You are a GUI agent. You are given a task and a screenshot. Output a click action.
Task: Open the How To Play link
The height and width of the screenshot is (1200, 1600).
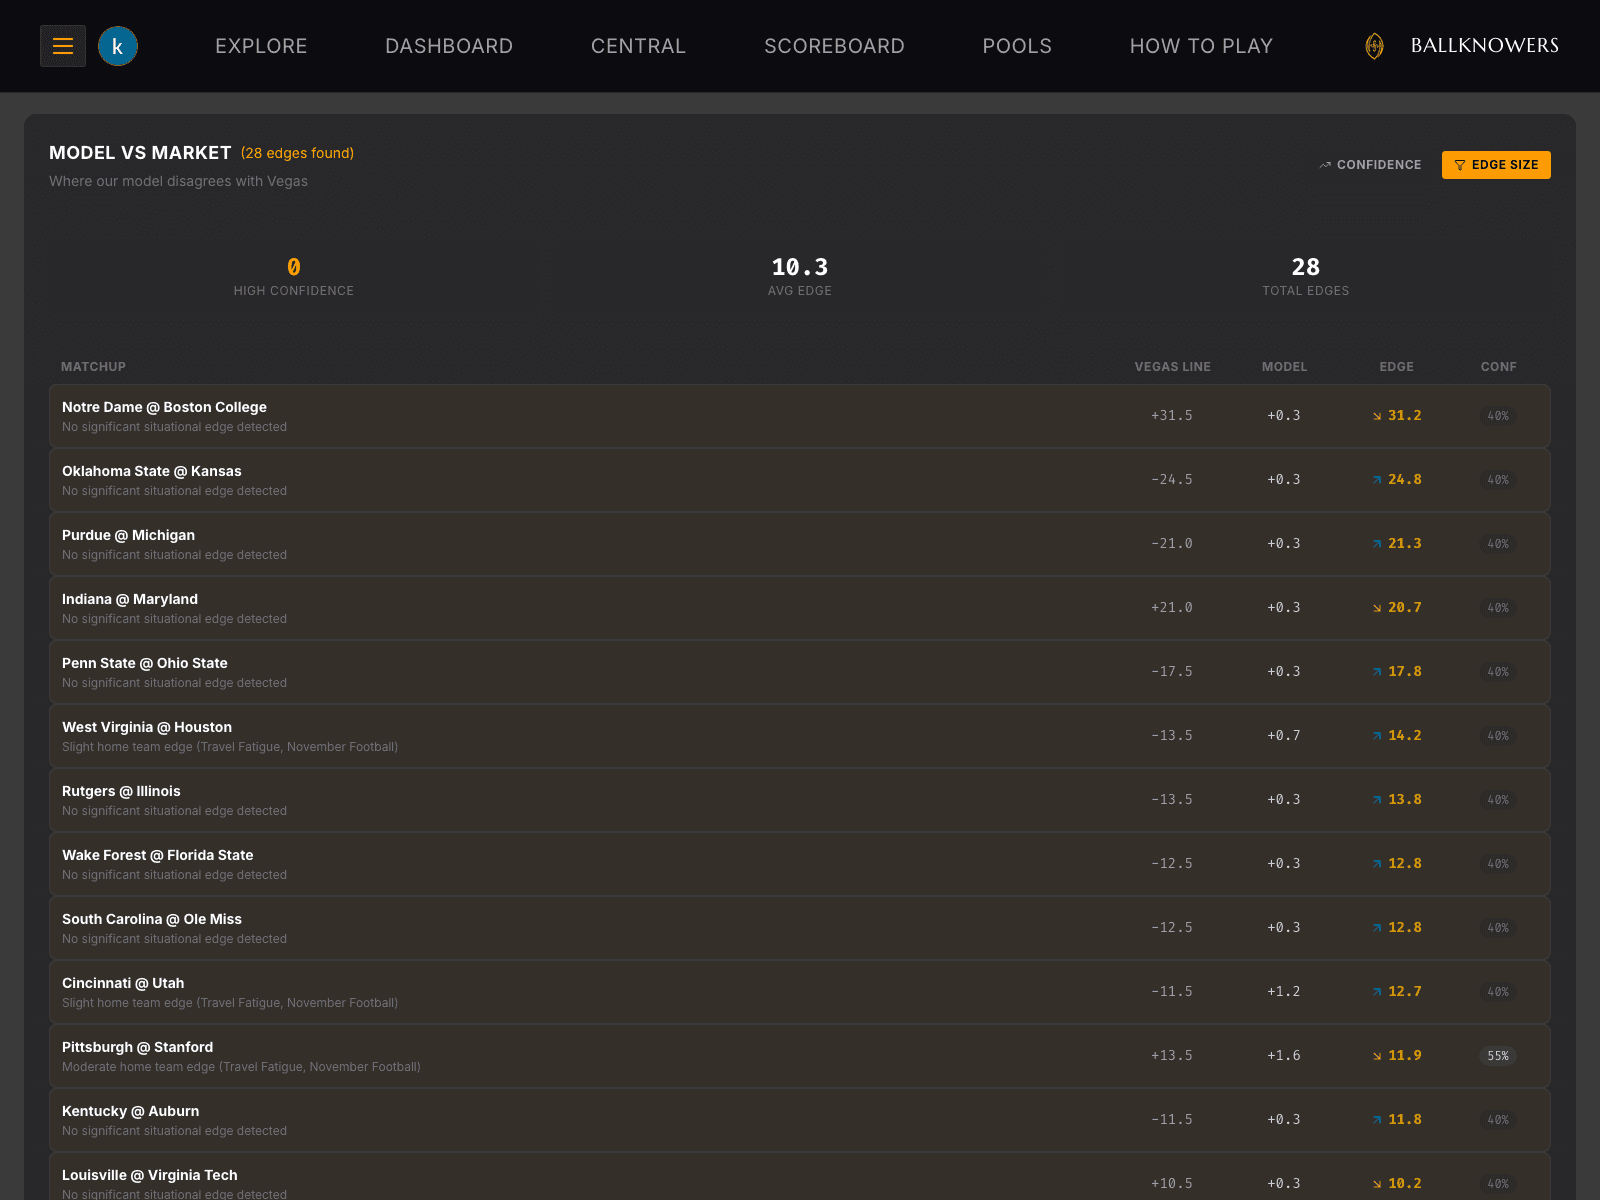[1201, 46]
